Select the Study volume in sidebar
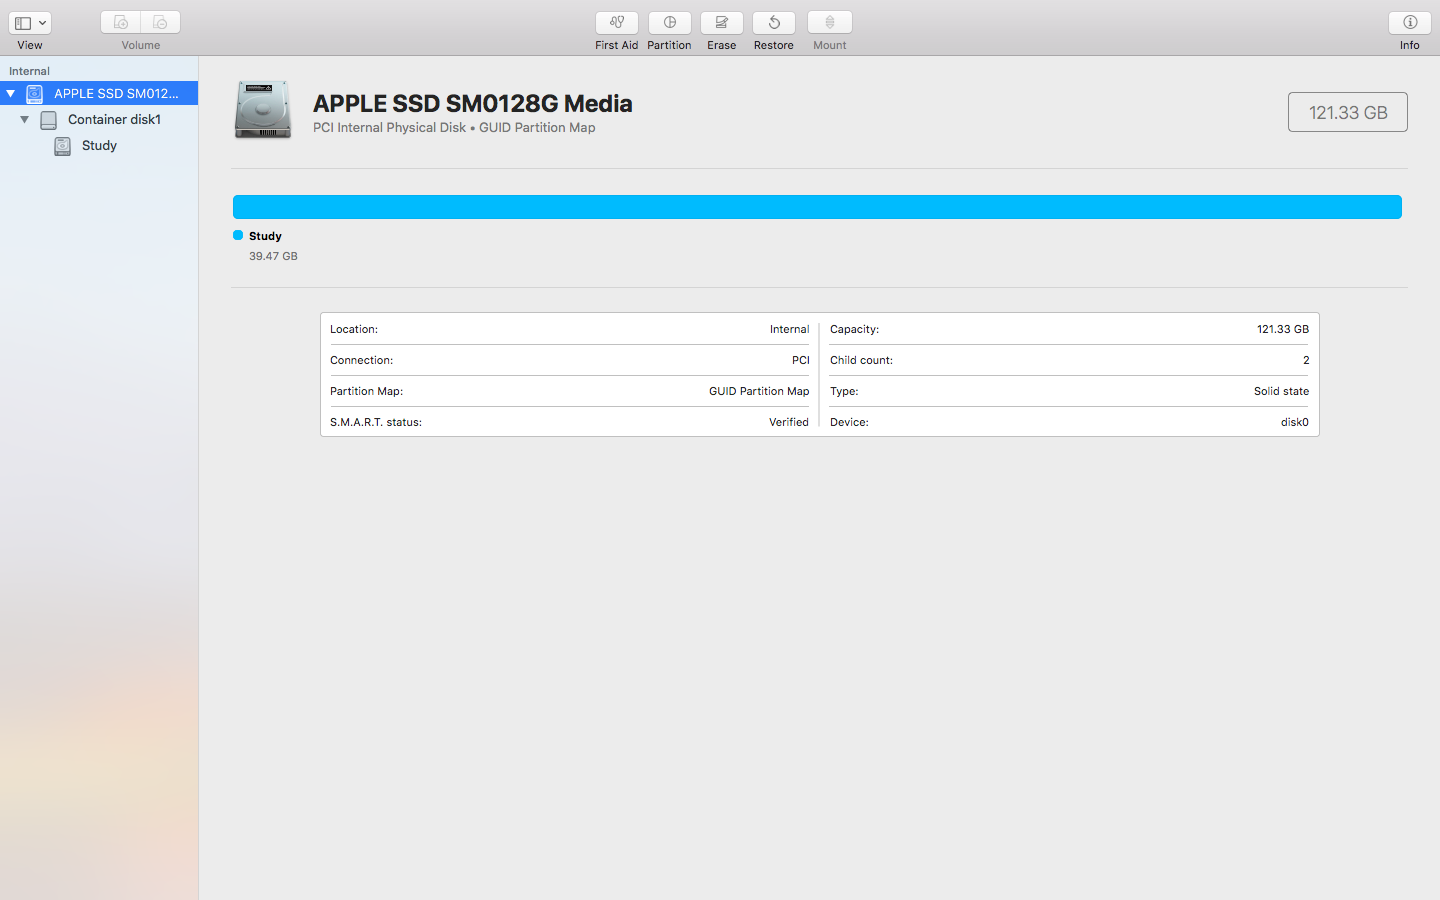Viewport: 1440px width, 900px height. [99, 145]
